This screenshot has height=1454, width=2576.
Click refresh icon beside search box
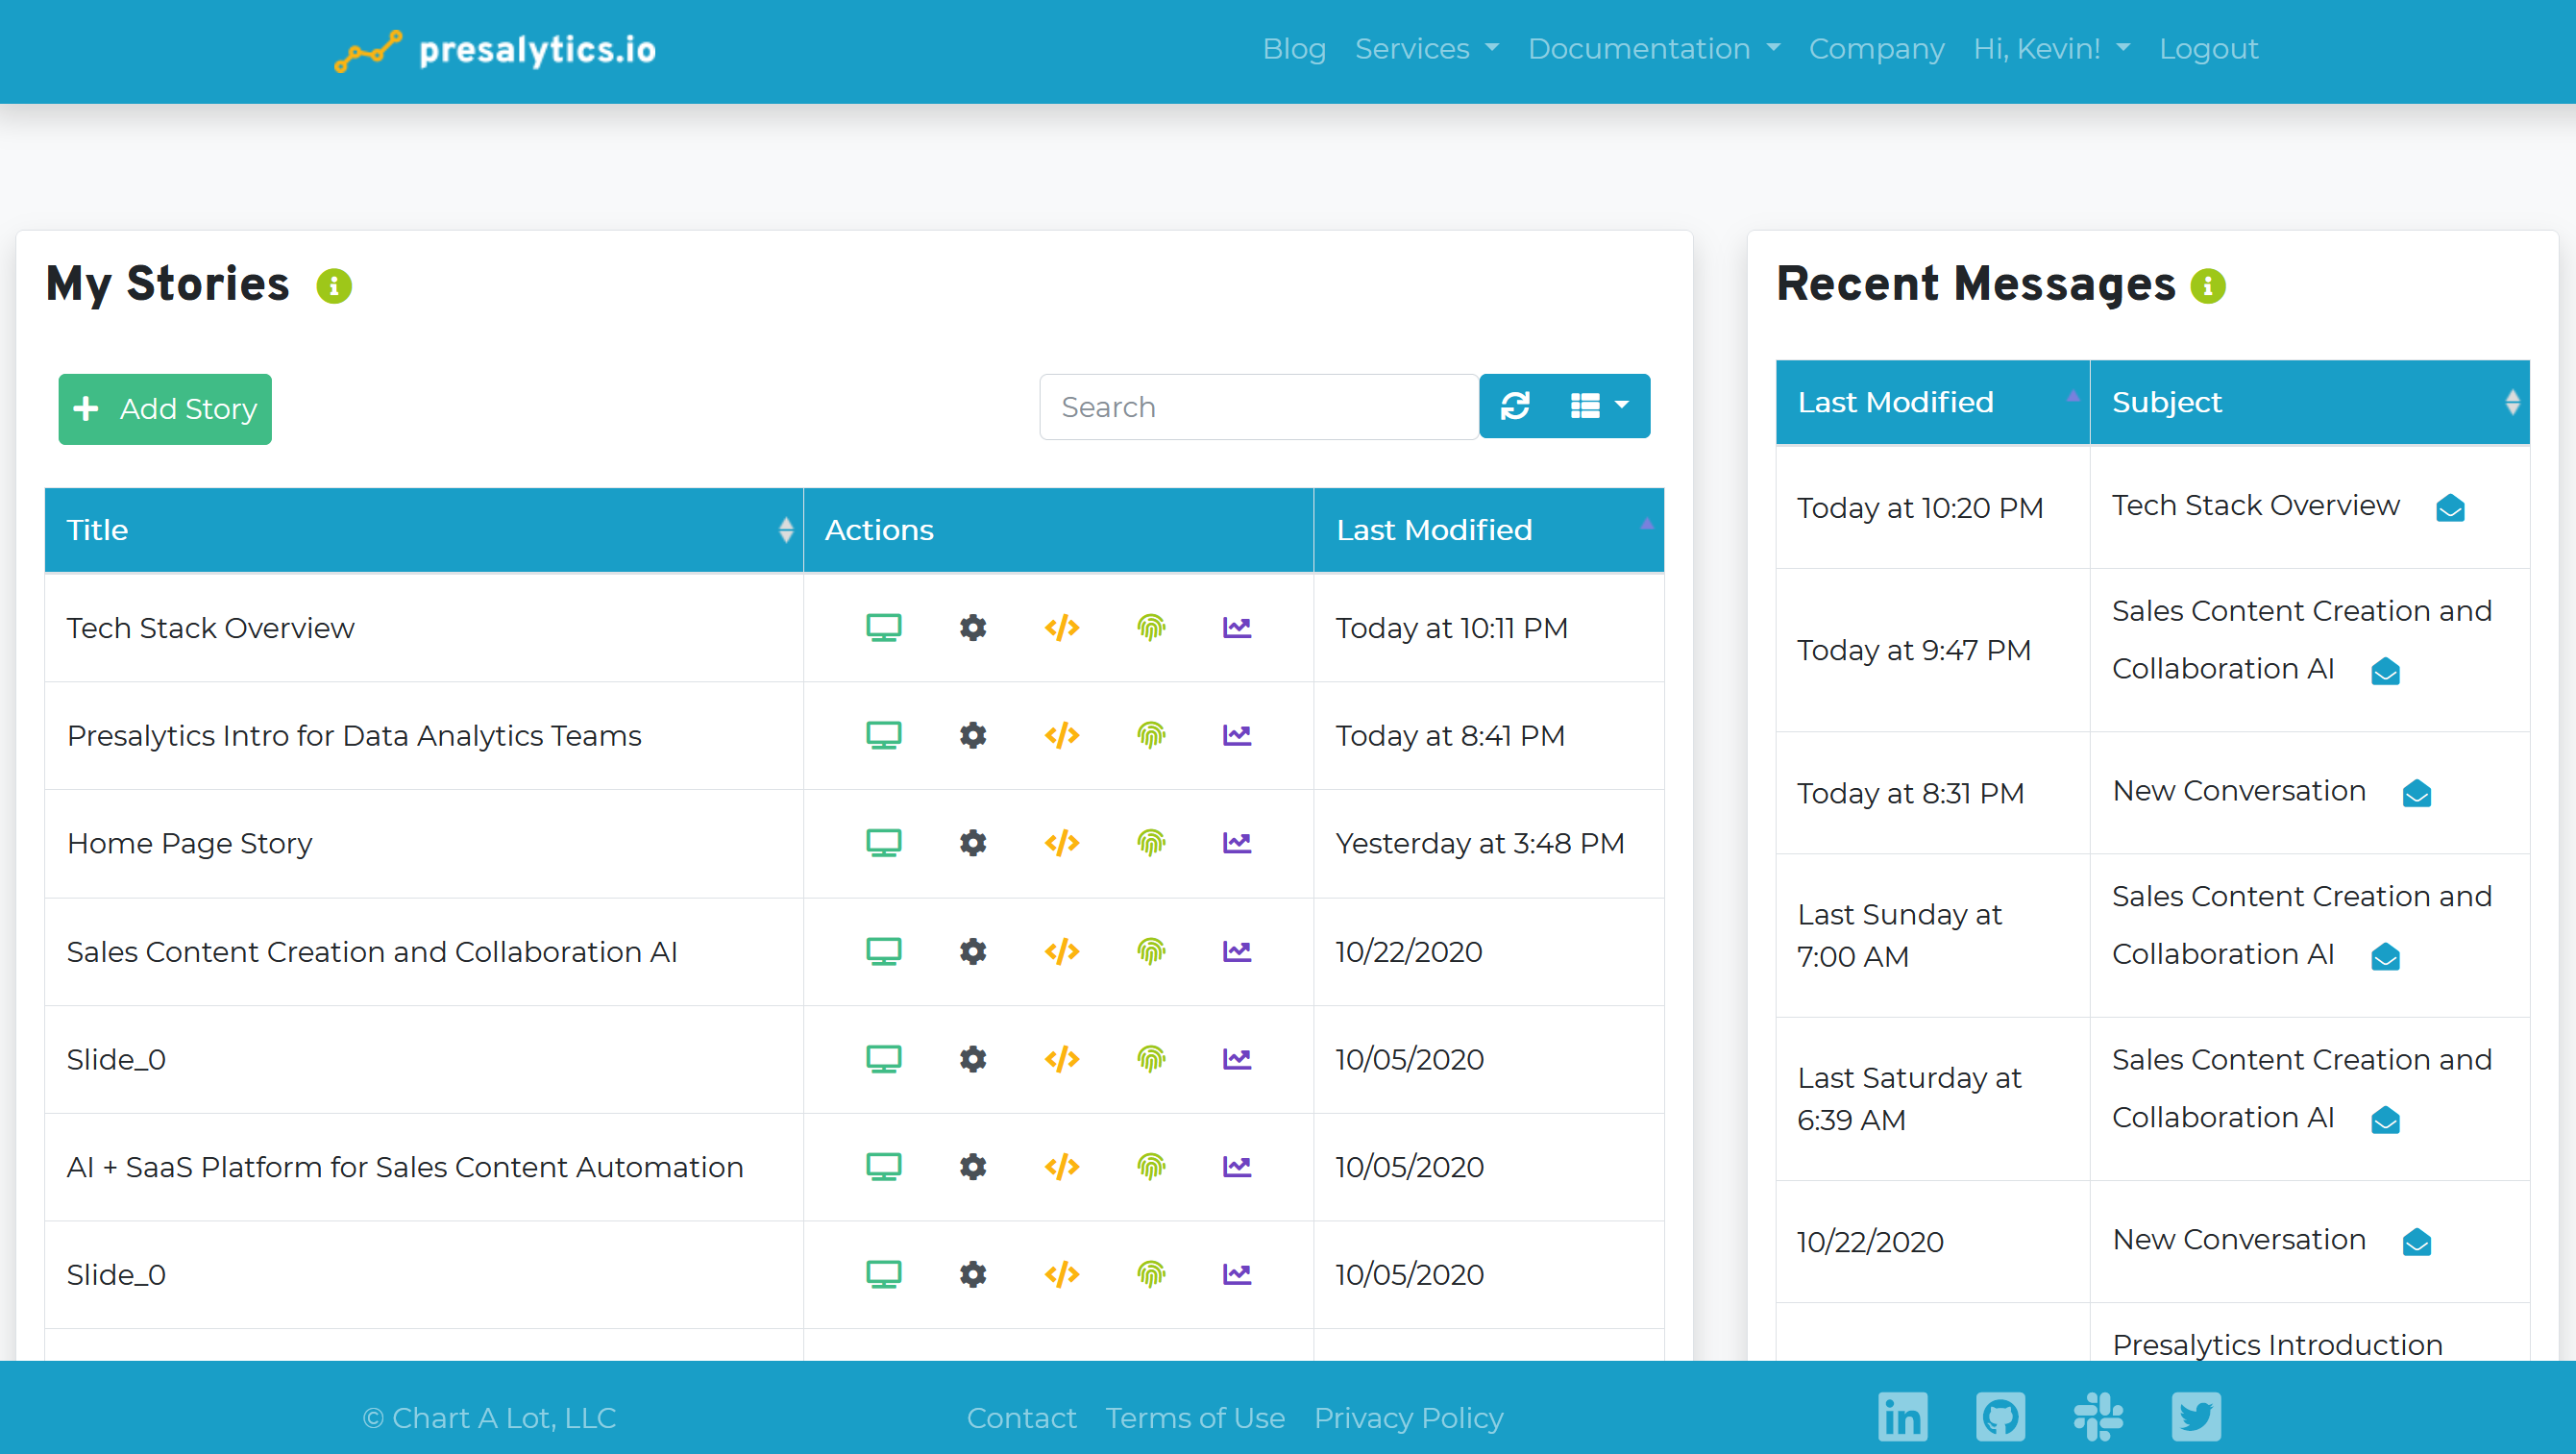[x=1515, y=406]
